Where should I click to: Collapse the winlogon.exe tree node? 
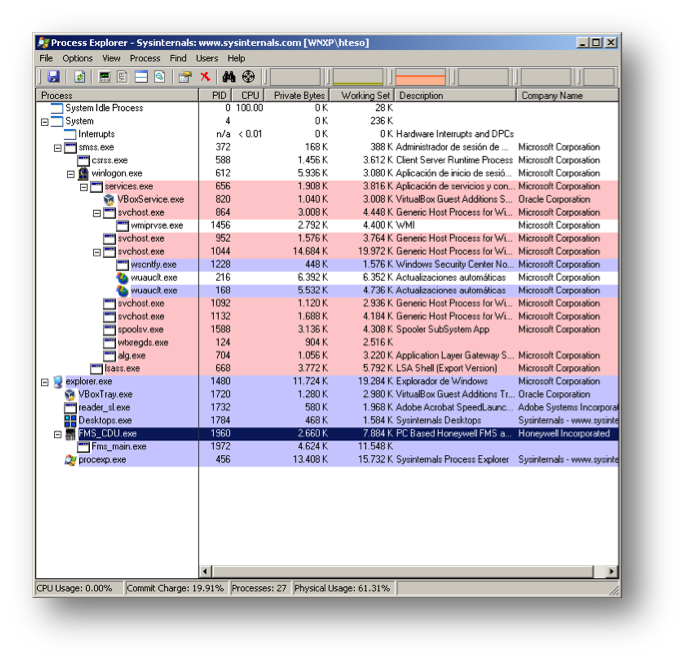(71, 174)
